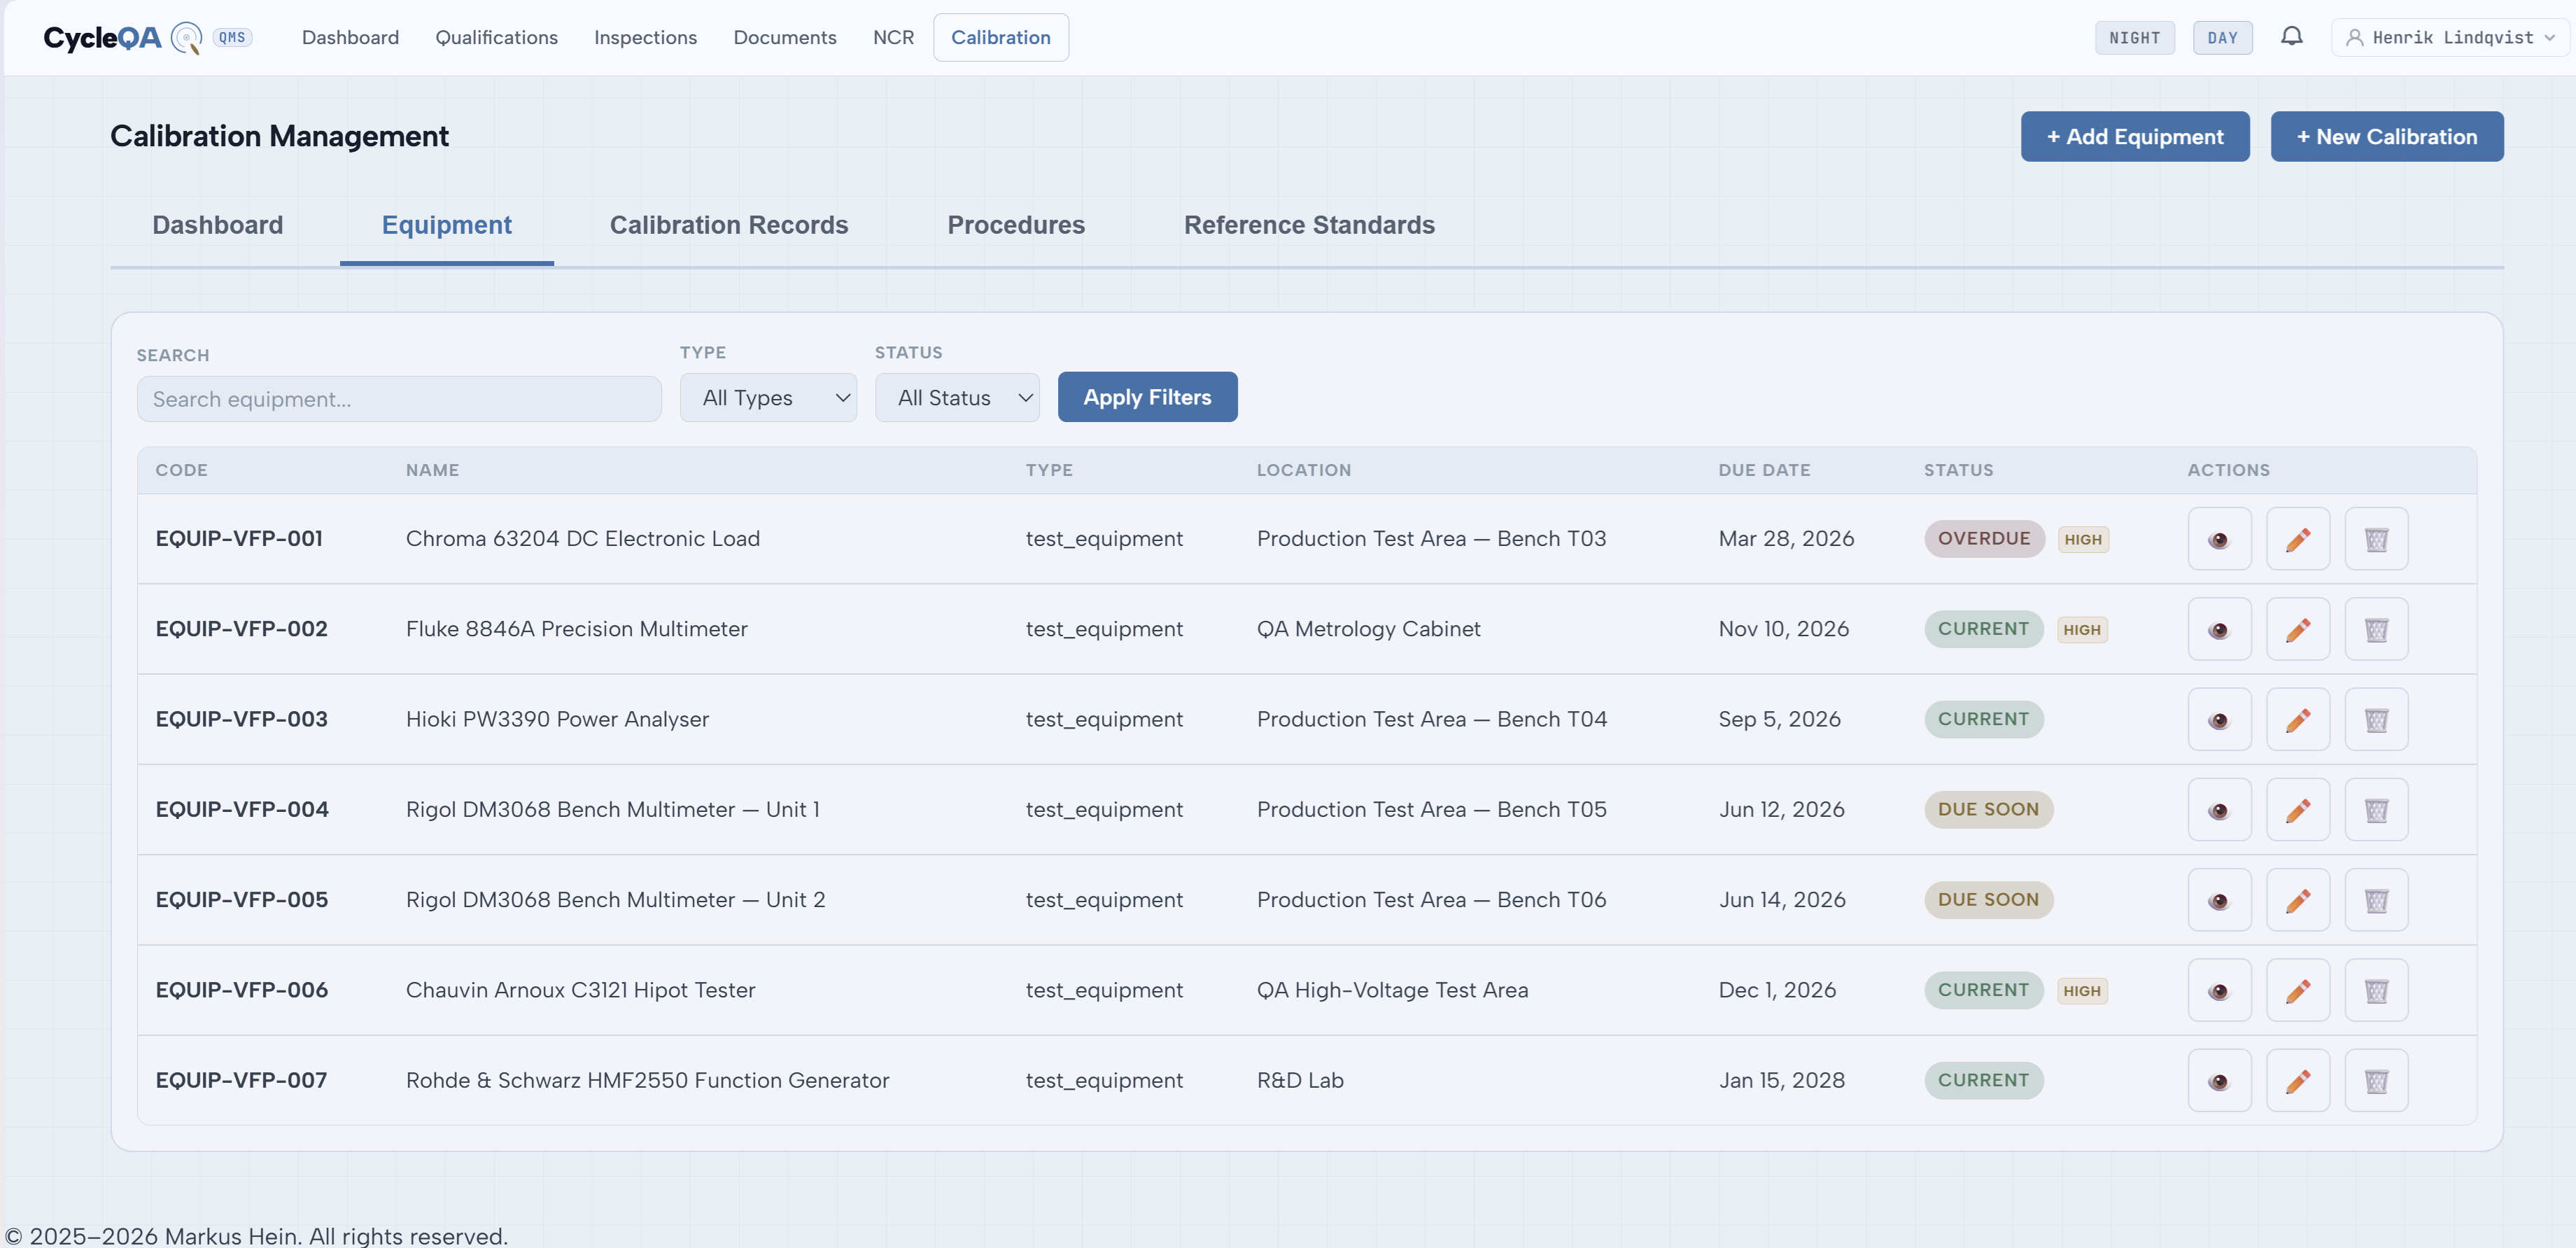Switch to Calibration Records tab
This screenshot has height=1248, width=2576.
pos(729,225)
